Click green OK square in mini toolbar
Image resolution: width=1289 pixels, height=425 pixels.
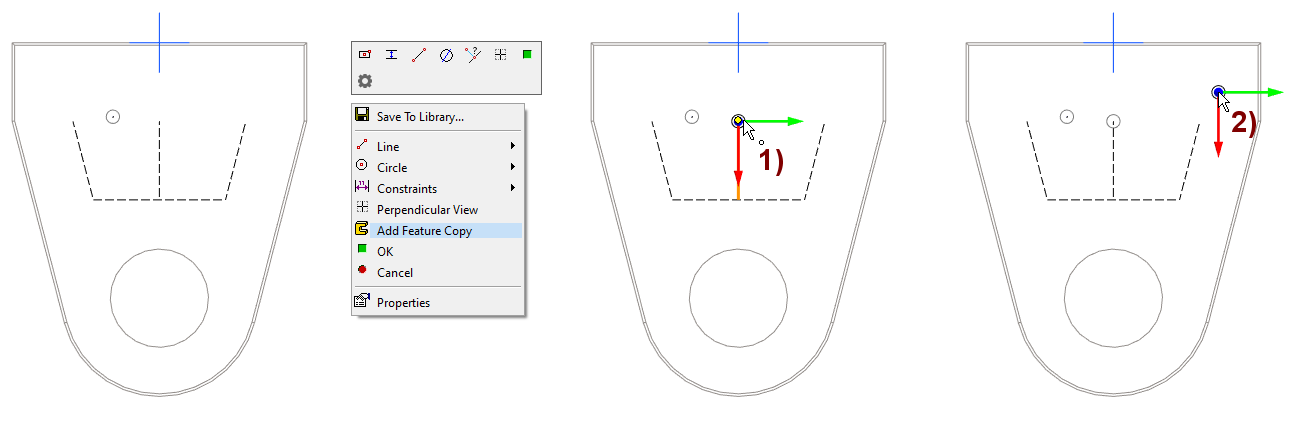point(527,54)
